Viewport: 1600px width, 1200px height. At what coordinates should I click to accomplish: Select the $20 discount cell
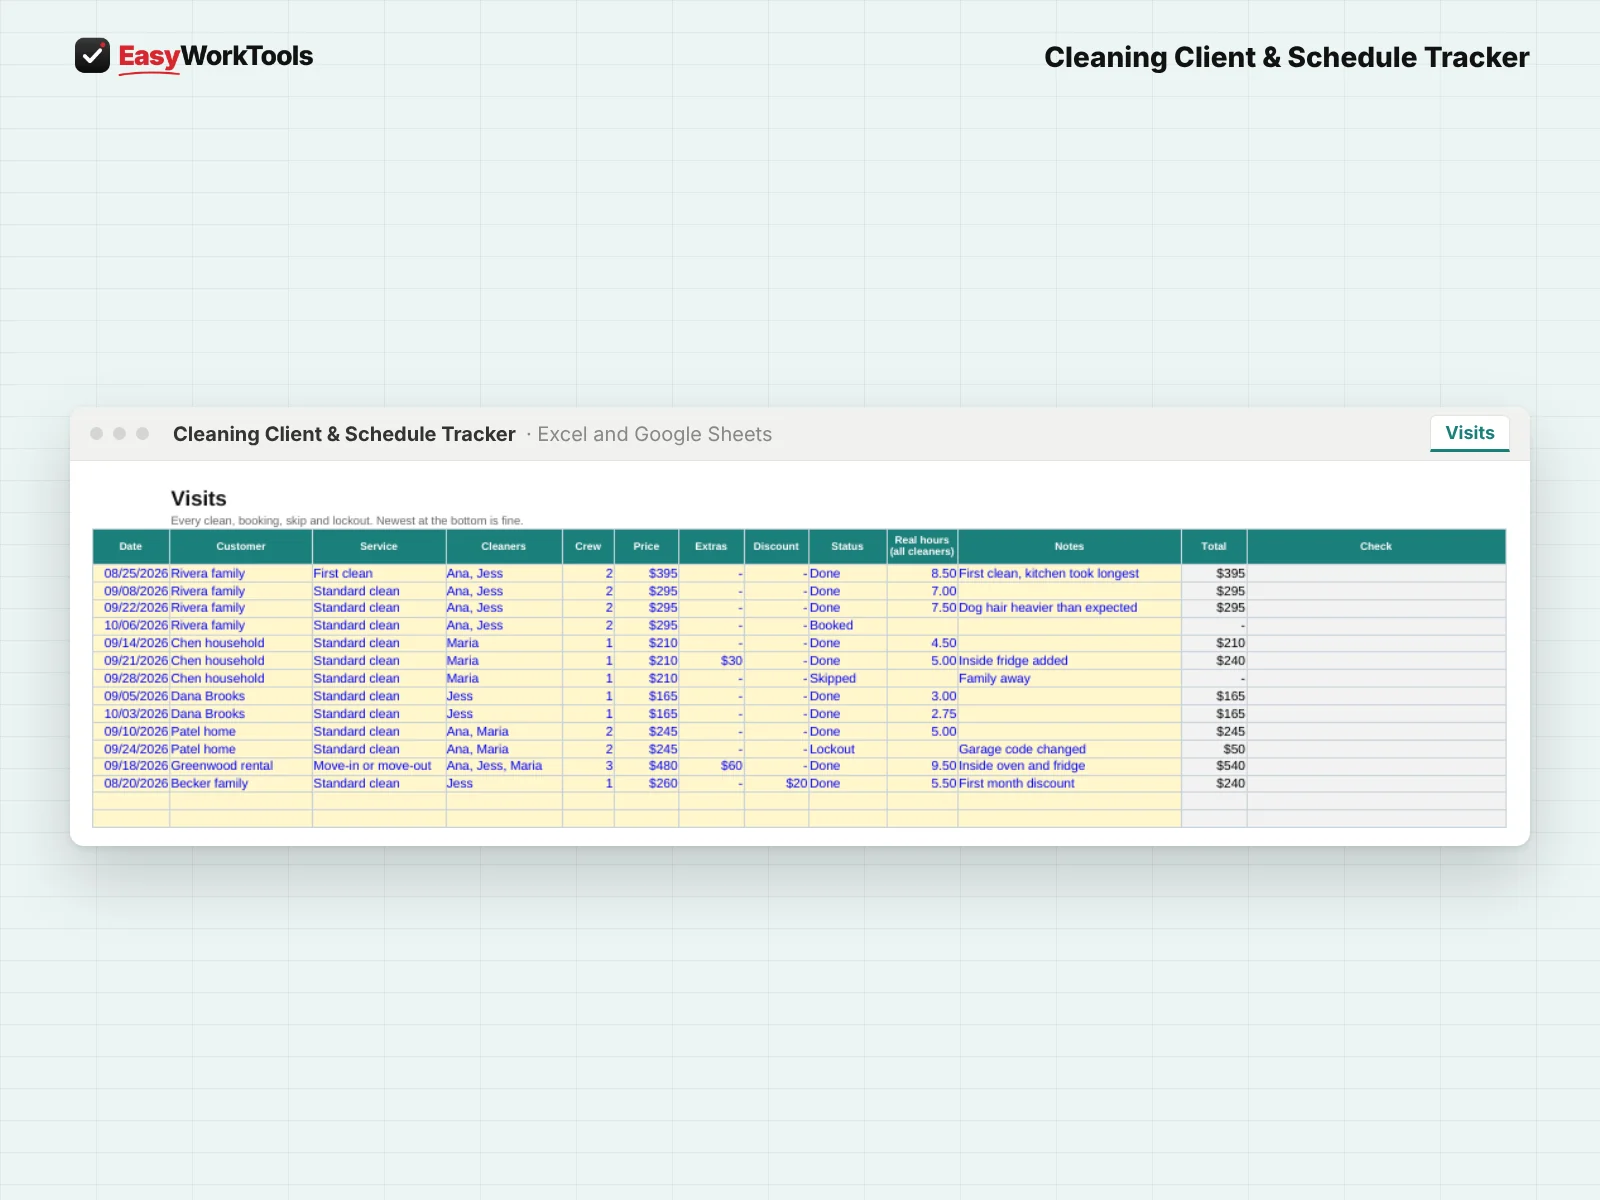click(776, 784)
